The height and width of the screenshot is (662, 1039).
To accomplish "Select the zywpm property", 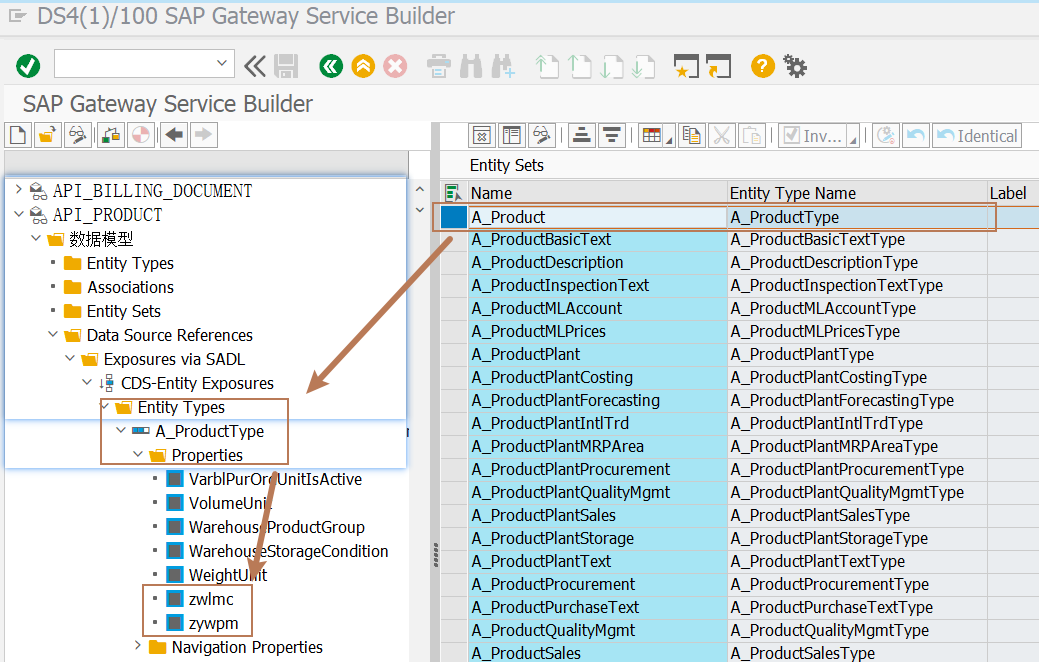I will coord(213,624).
